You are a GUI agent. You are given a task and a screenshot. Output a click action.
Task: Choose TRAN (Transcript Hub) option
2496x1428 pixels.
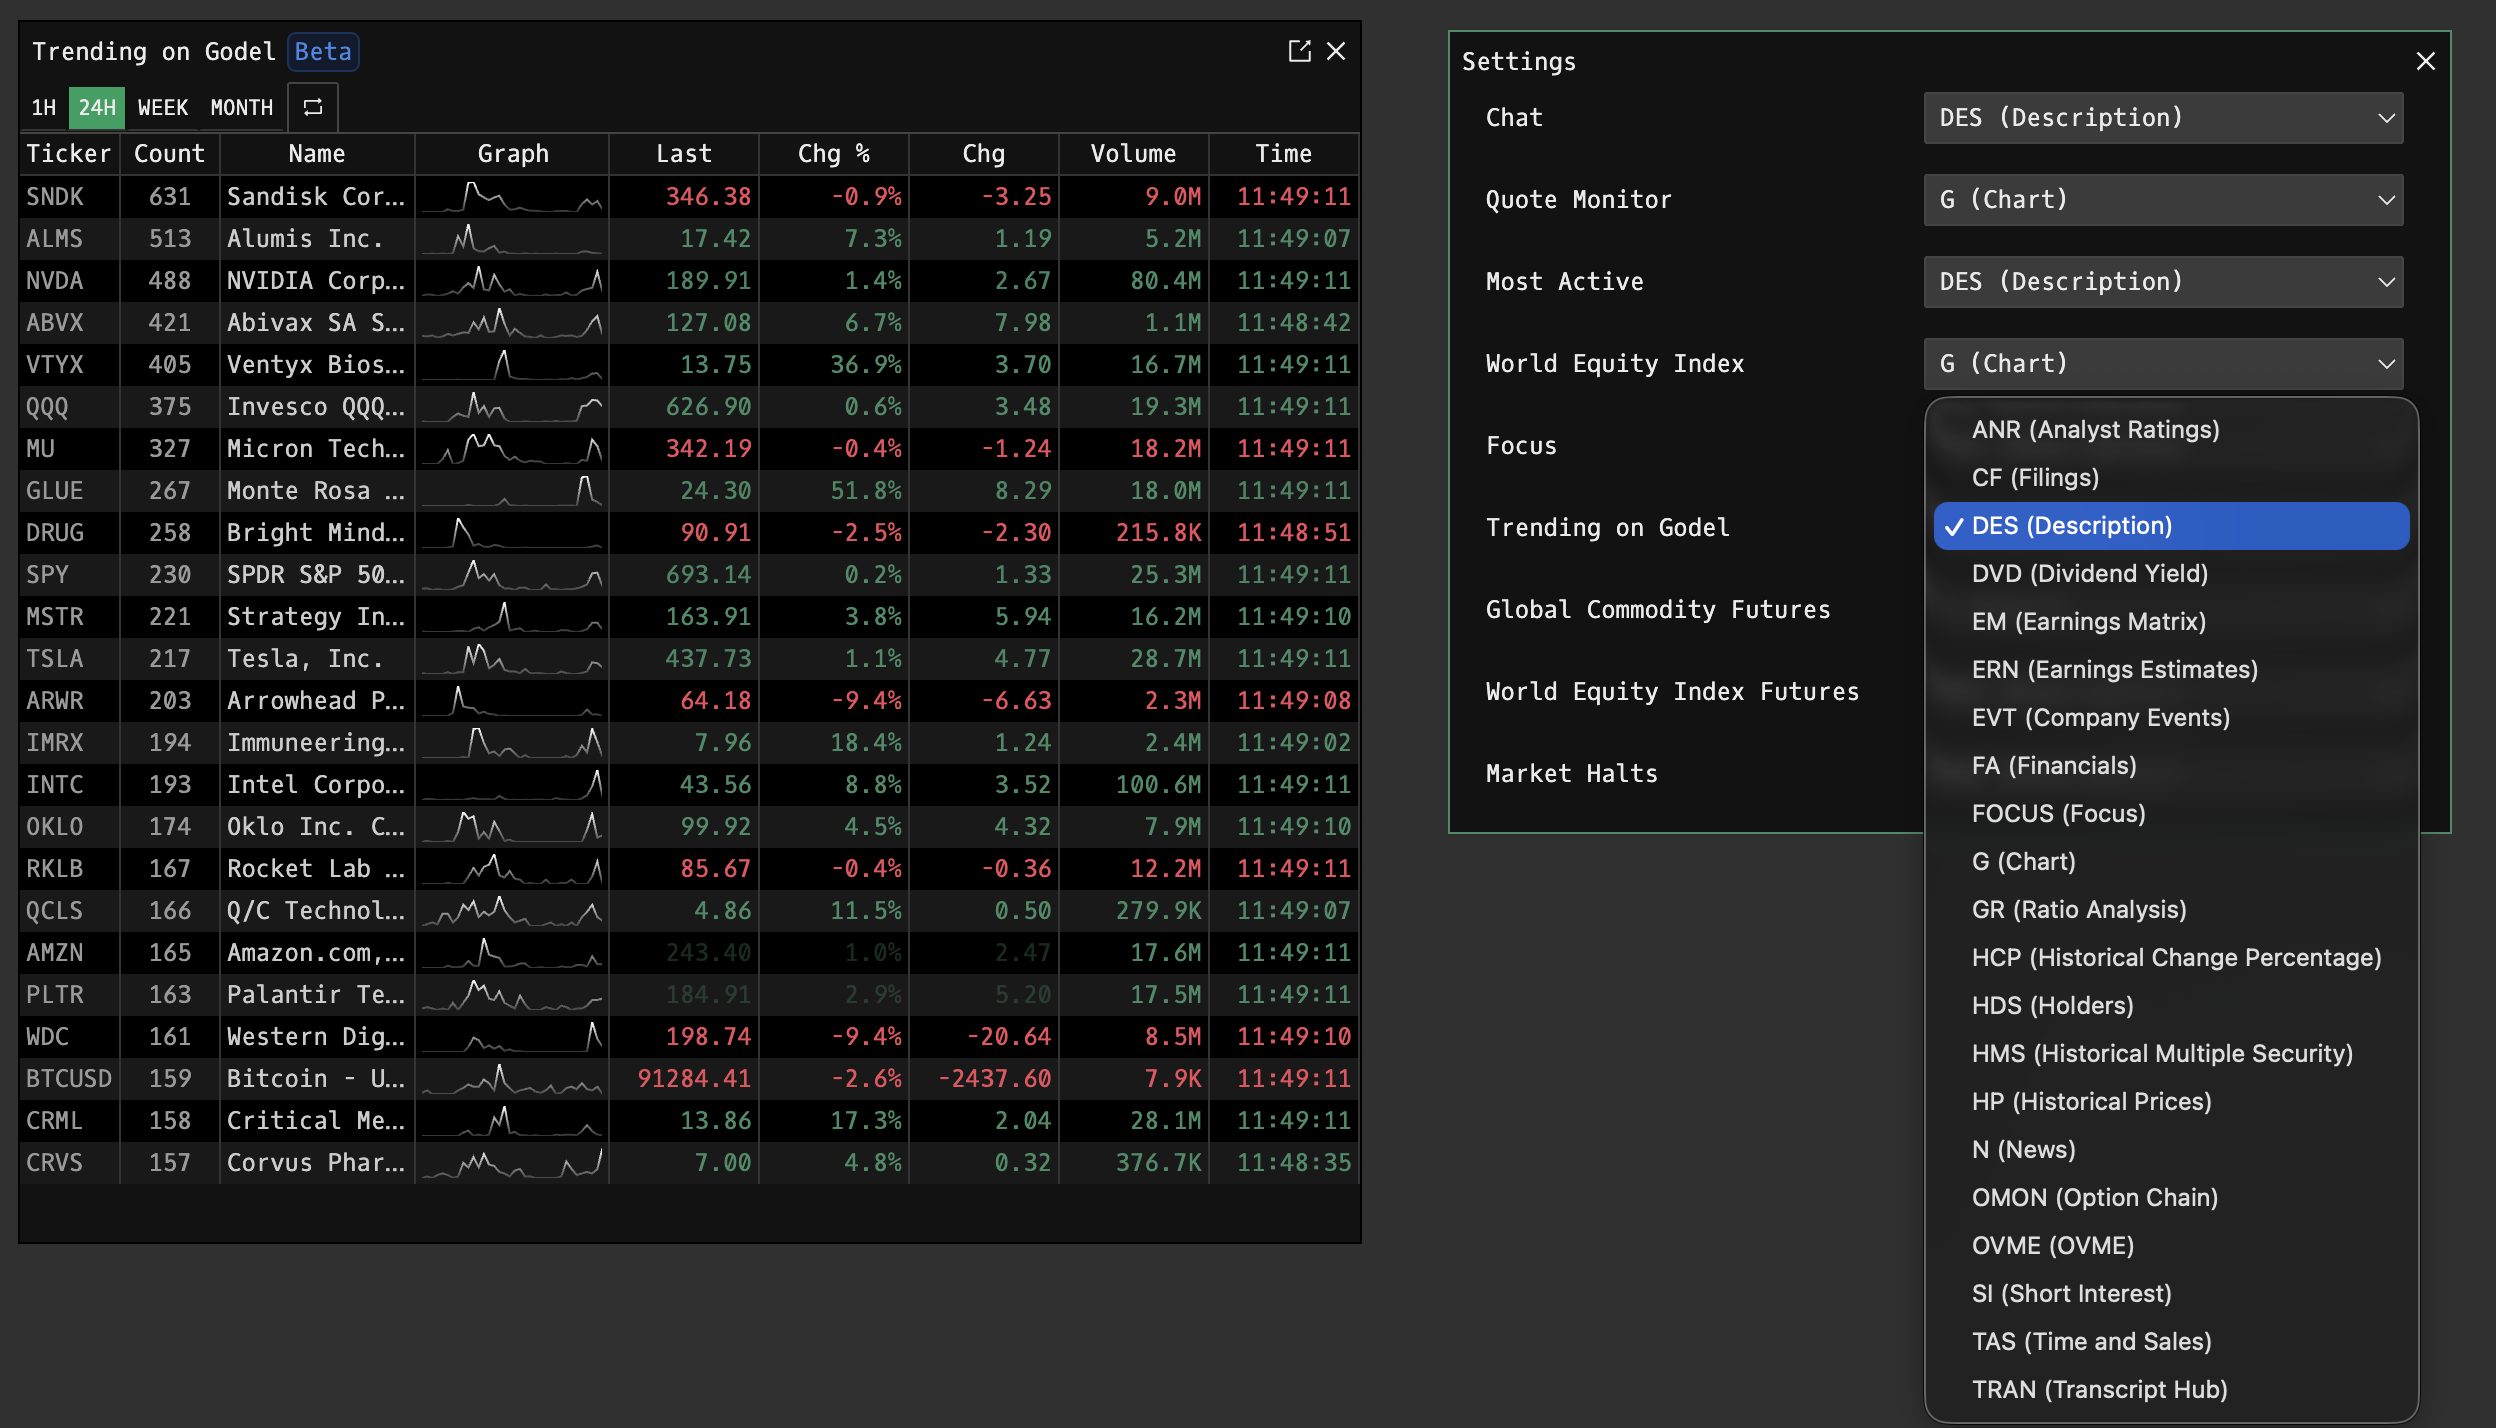point(2171,1390)
